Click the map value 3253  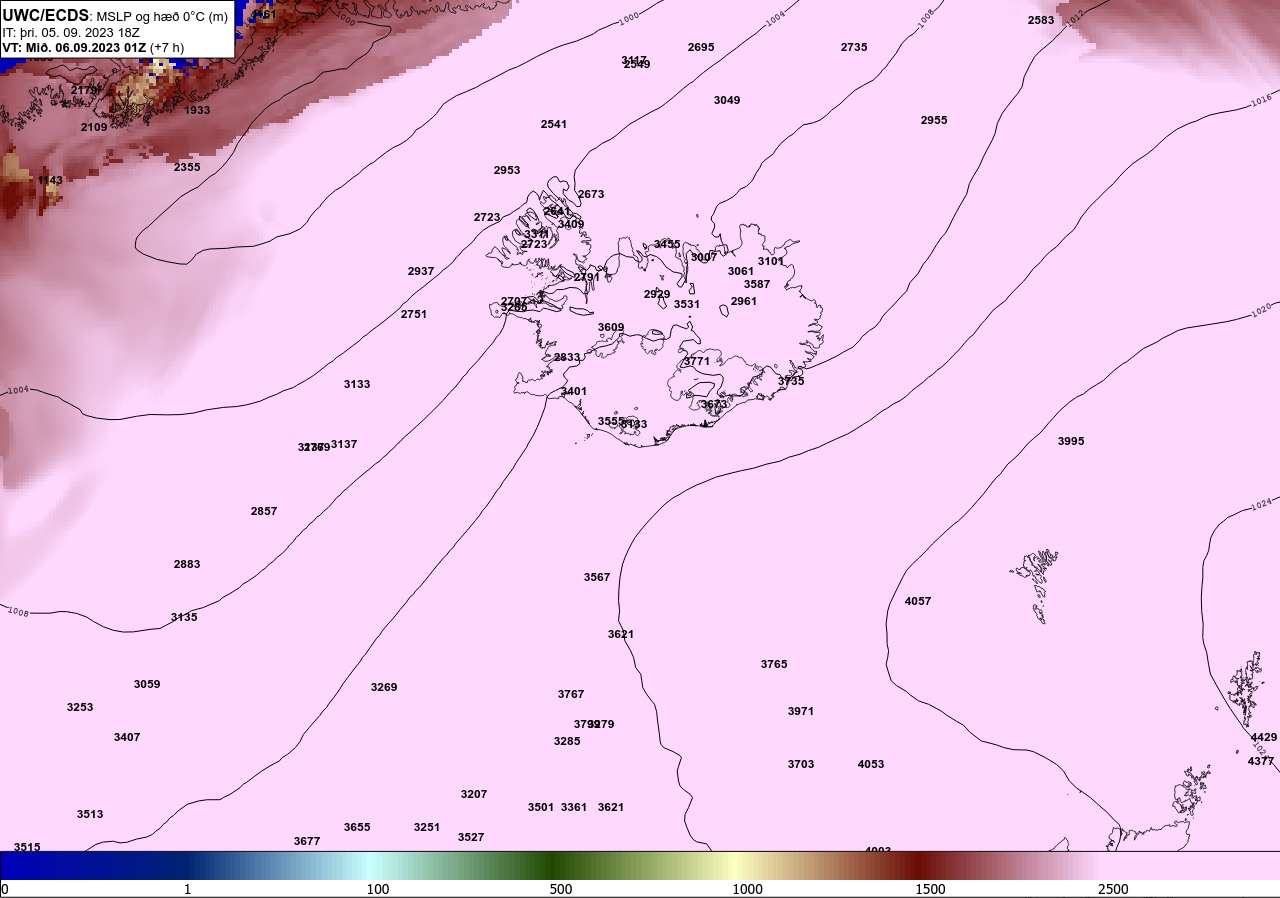coord(80,707)
